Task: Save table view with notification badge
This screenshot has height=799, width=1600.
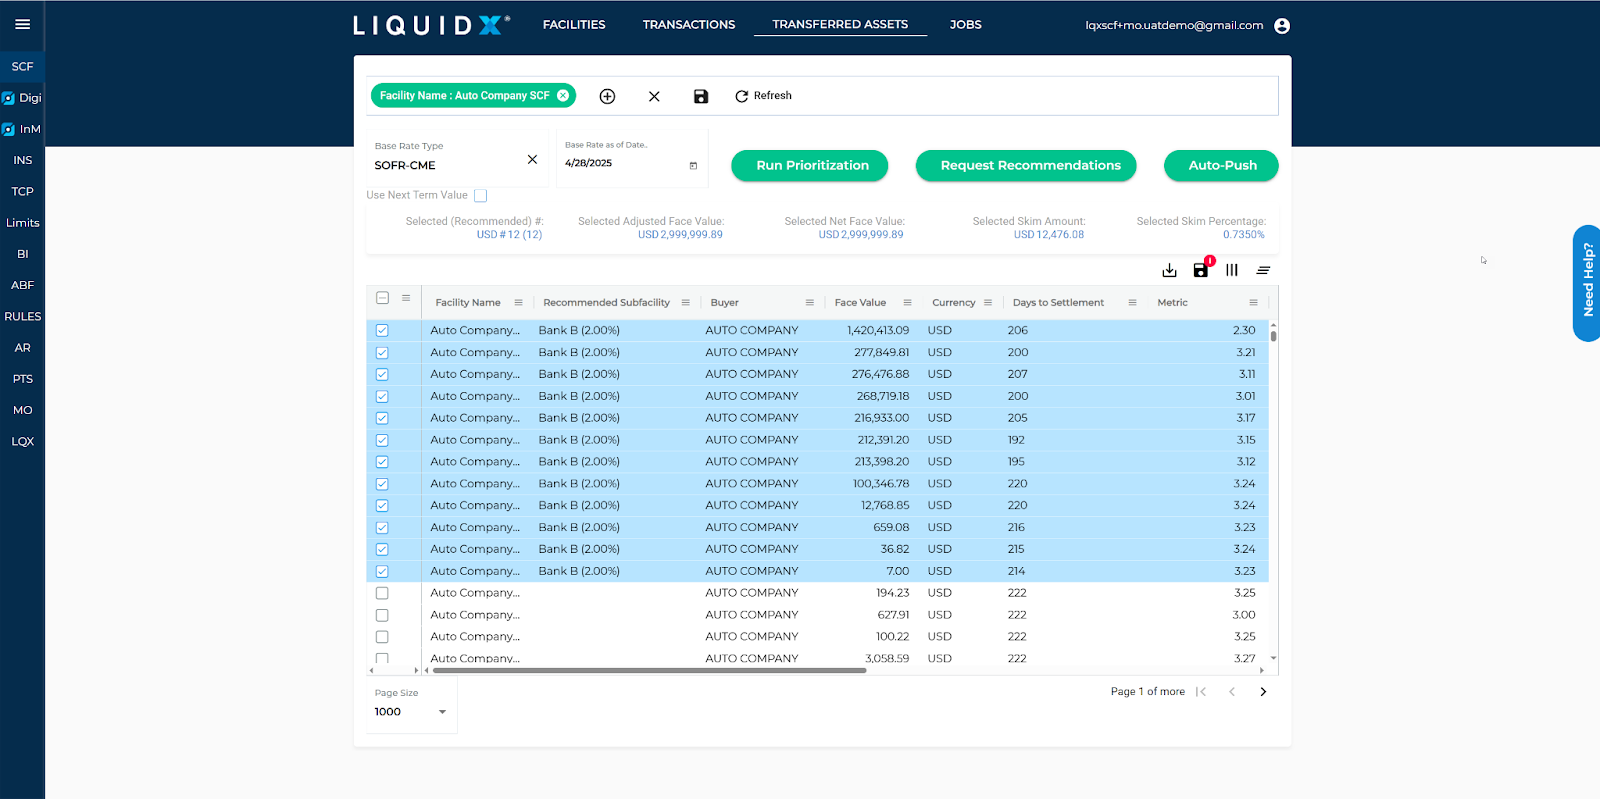Action: click(1201, 270)
